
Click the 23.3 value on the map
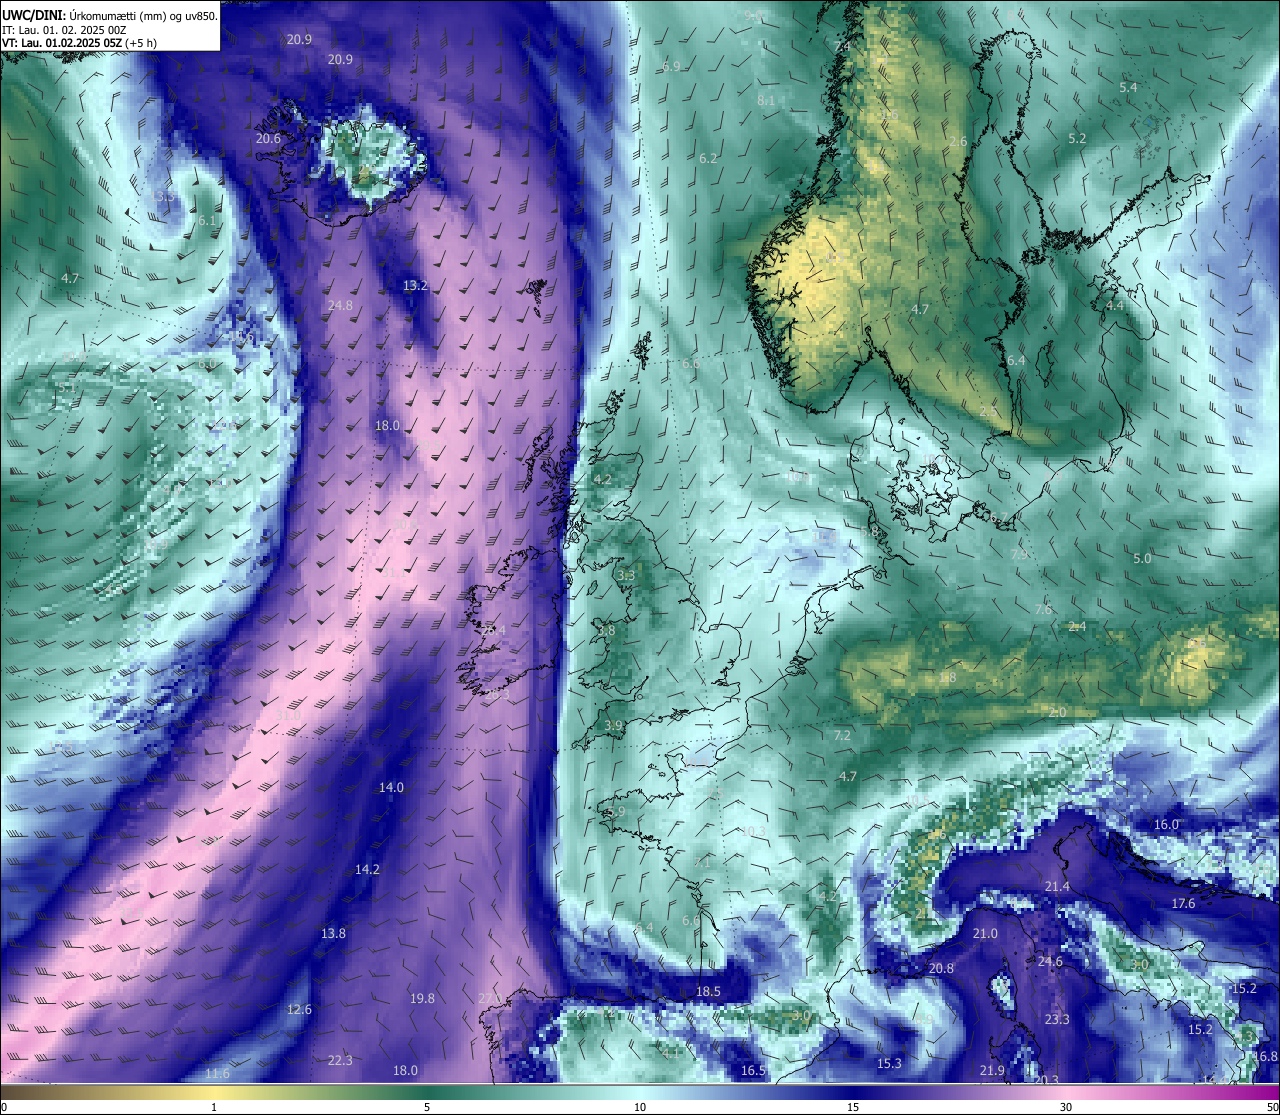(1057, 1020)
